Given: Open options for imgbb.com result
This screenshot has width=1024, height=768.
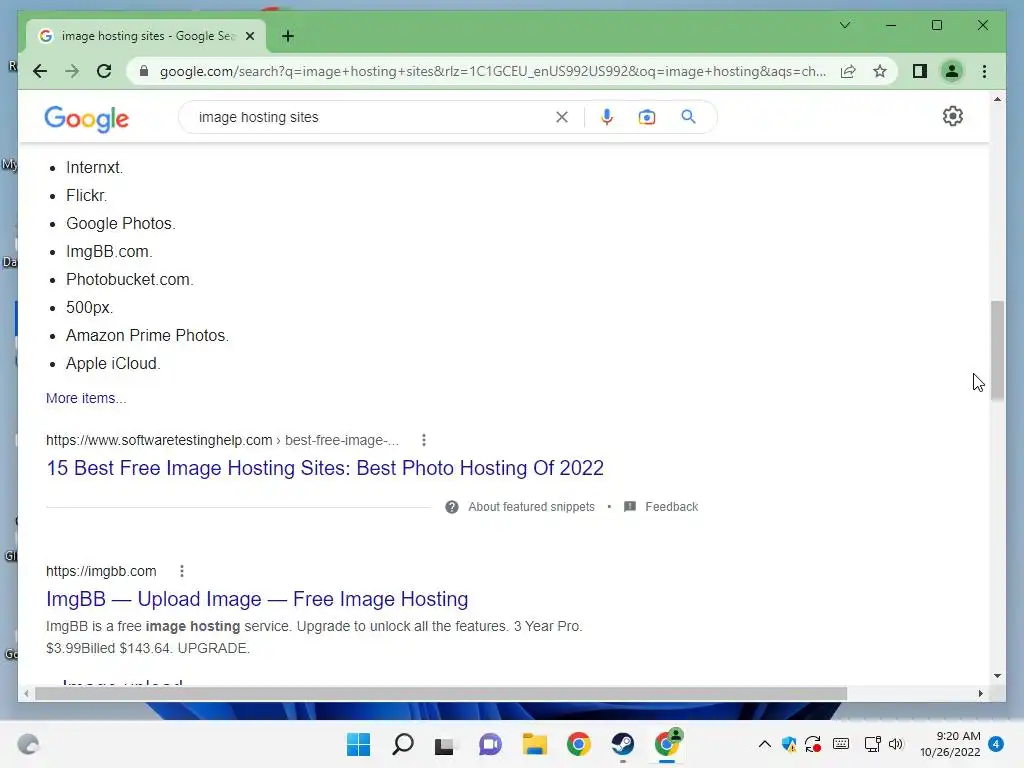Looking at the screenshot, I should click(x=182, y=571).
